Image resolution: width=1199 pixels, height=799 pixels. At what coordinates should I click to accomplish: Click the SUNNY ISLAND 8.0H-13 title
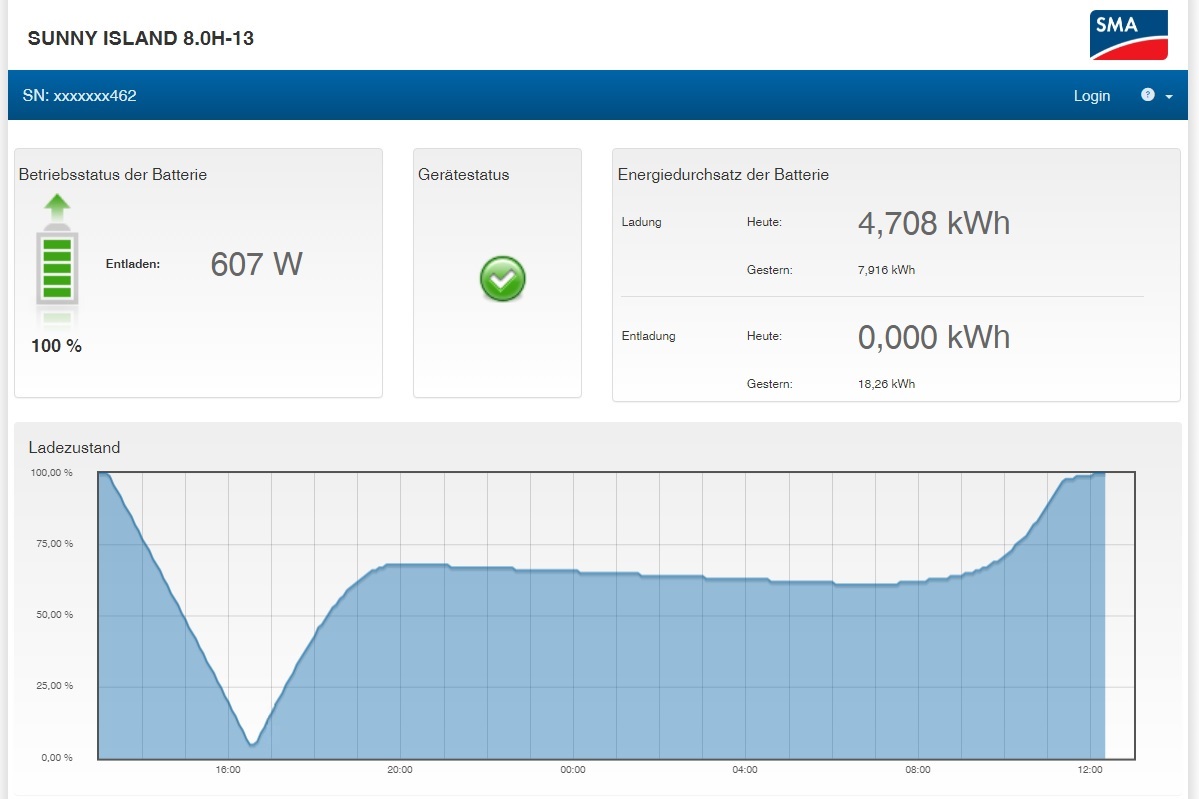pos(141,38)
